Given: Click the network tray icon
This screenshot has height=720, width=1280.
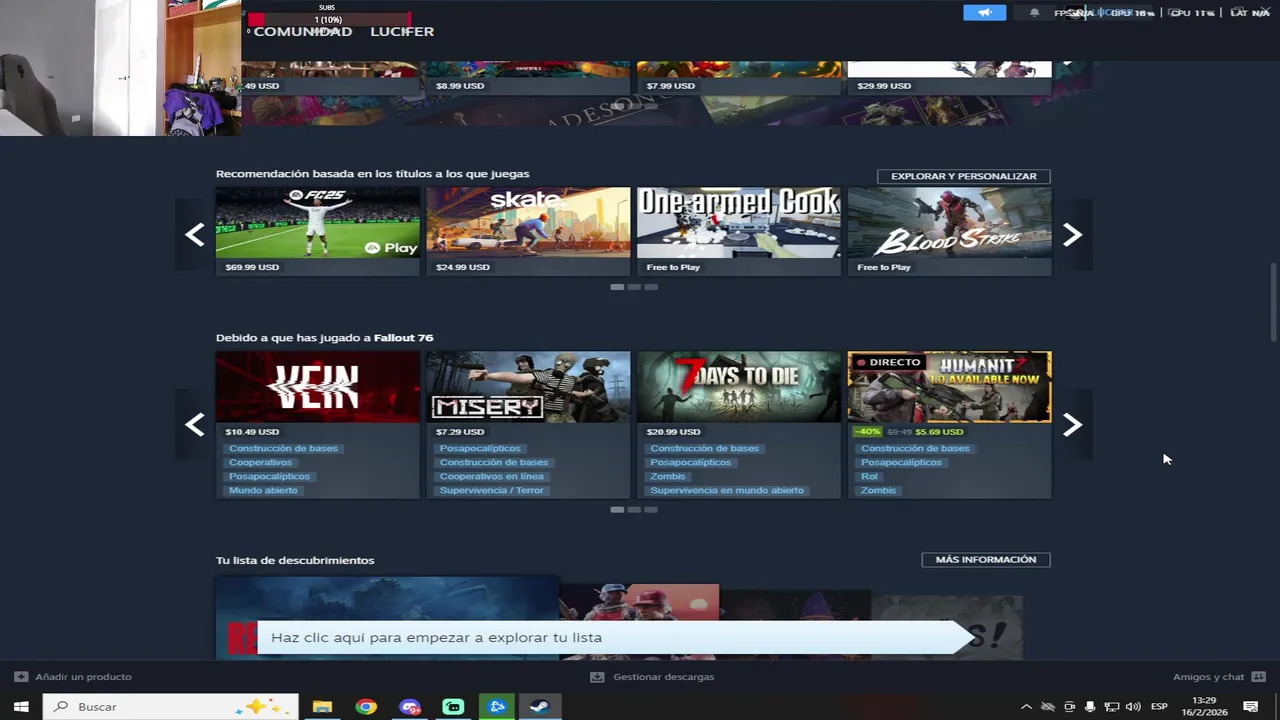Looking at the screenshot, I should [1111, 707].
